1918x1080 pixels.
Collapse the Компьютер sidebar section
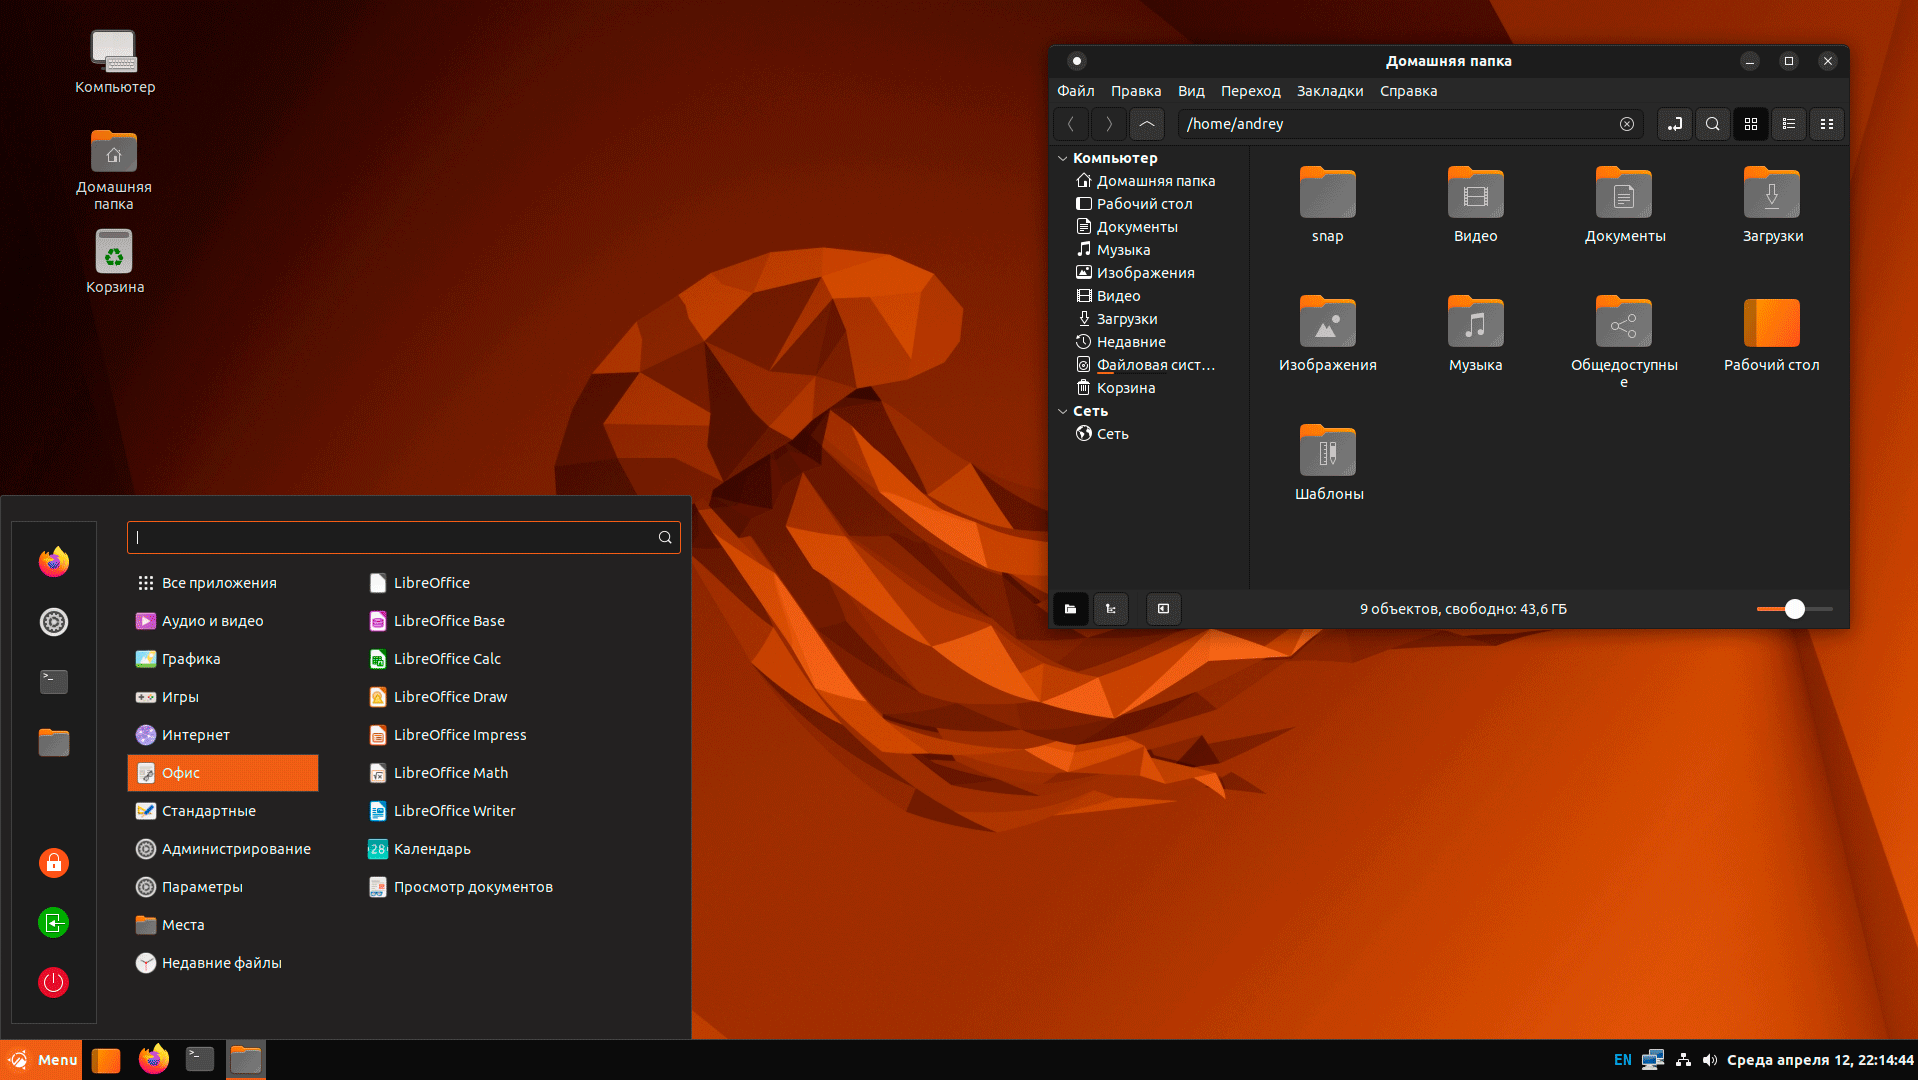click(x=1062, y=158)
